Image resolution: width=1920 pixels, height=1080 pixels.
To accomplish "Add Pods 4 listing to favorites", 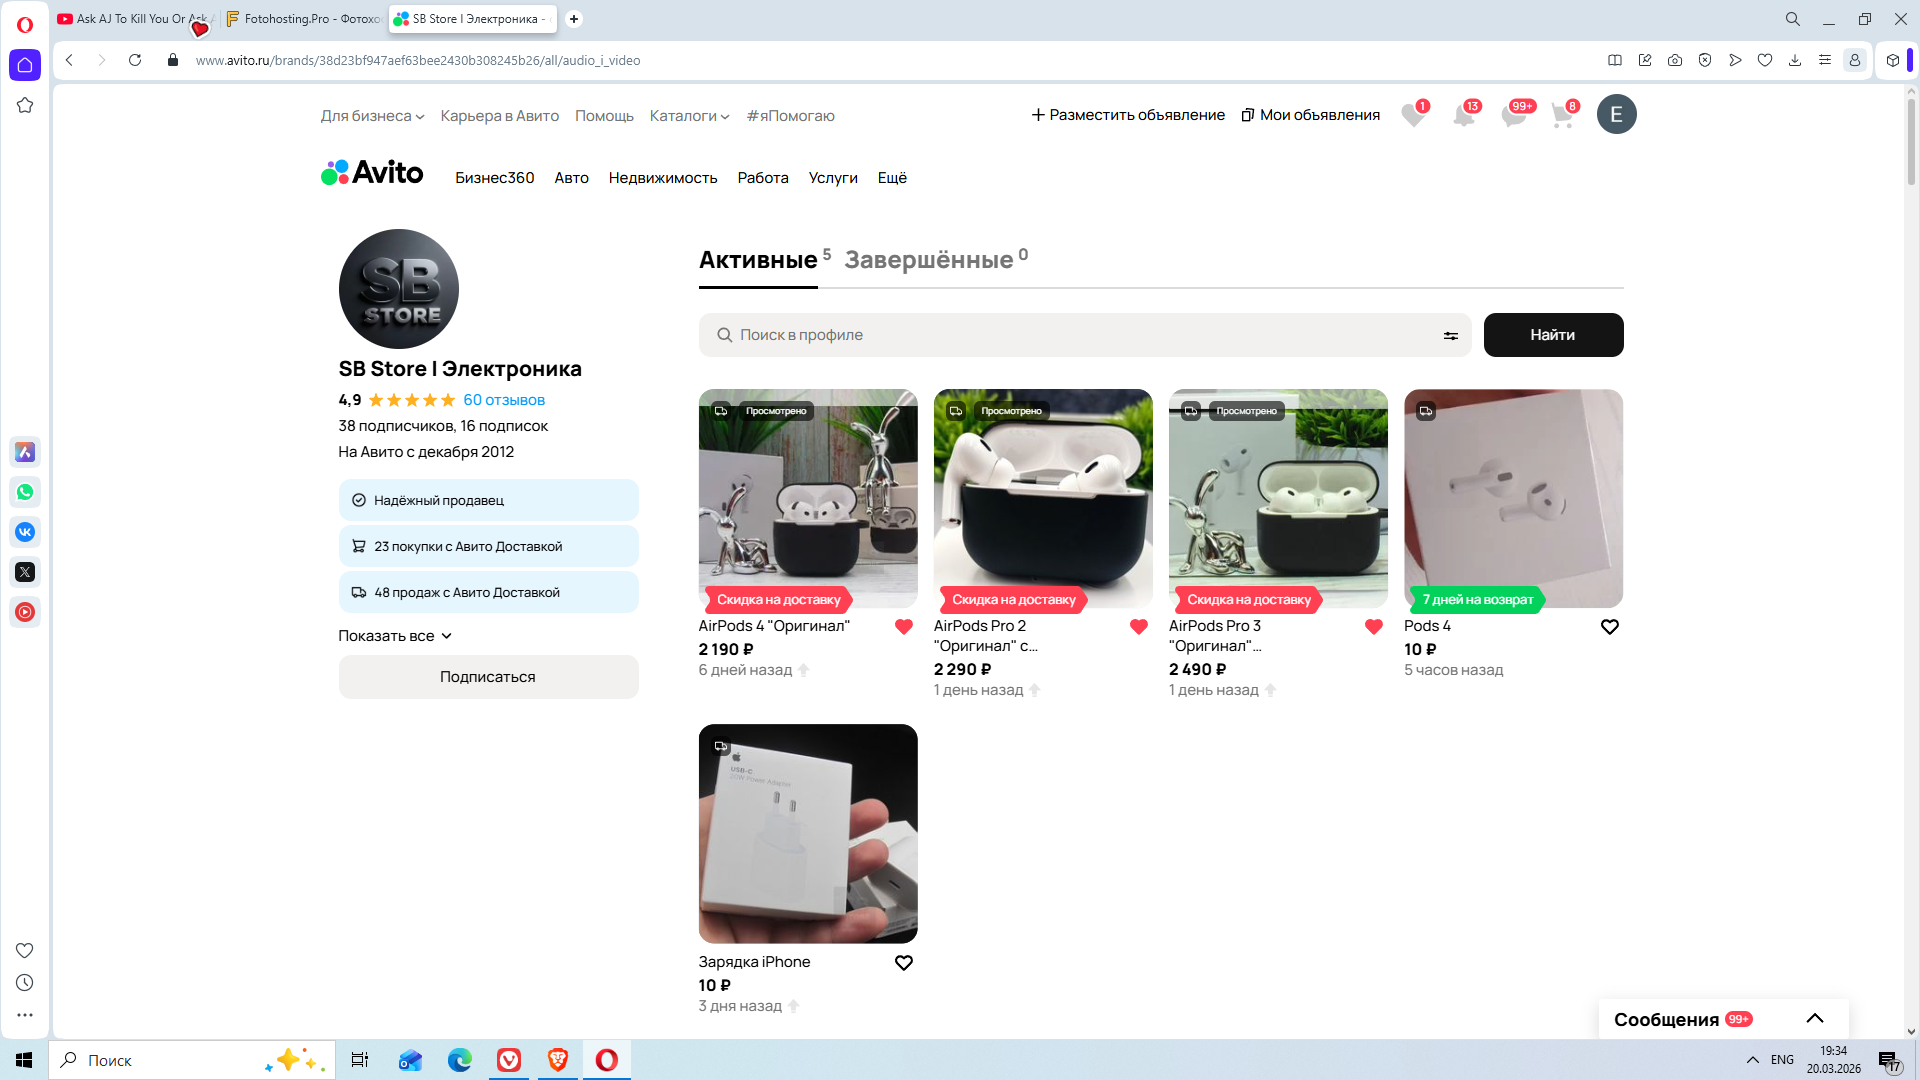I will click(1609, 627).
